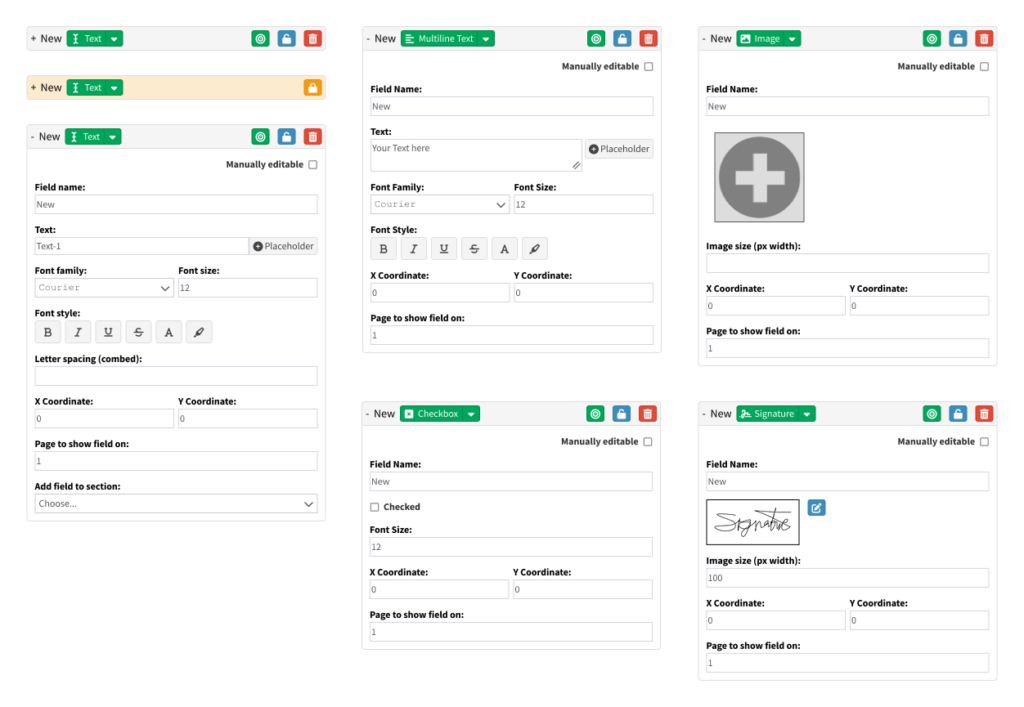Open Font family dropdown in expanded Text panel
Image resolution: width=1024 pixels, height=707 pixels.
coord(104,288)
